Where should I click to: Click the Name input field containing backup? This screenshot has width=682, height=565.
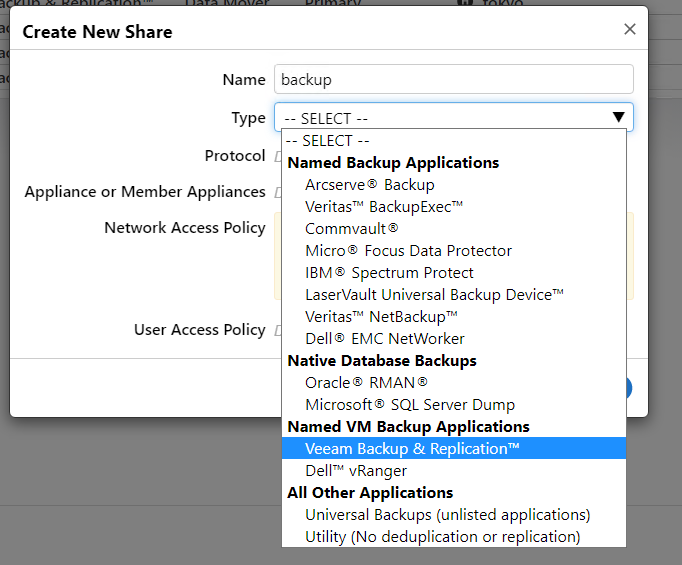pos(454,79)
